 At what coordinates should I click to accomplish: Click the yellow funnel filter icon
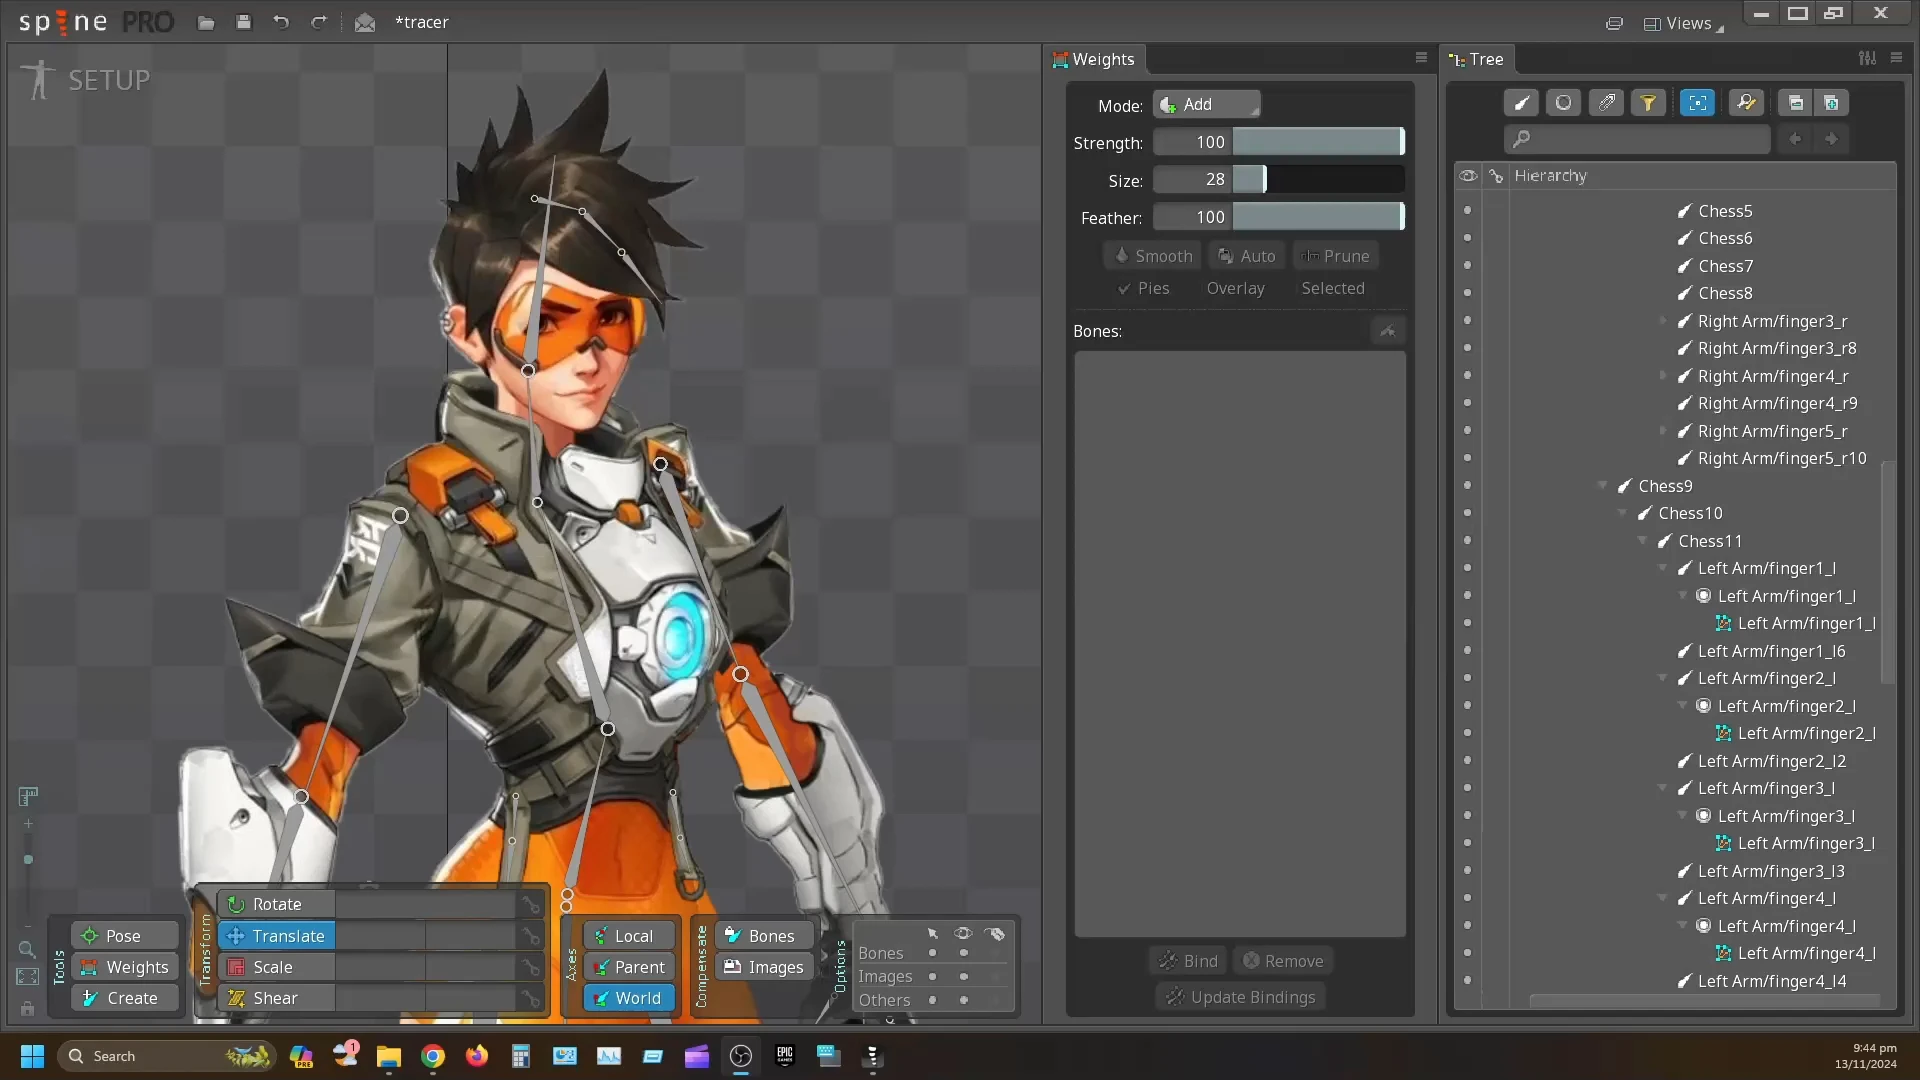1648,103
